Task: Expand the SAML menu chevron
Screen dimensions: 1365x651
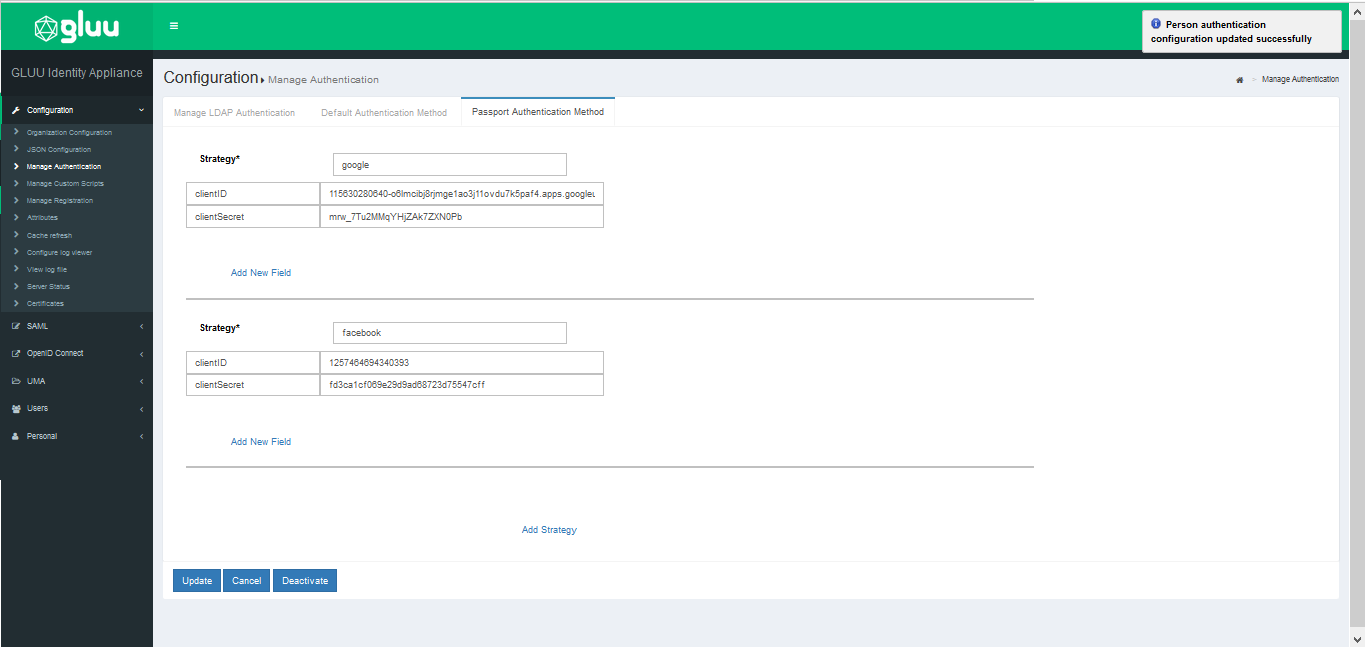Action: [x=141, y=326]
